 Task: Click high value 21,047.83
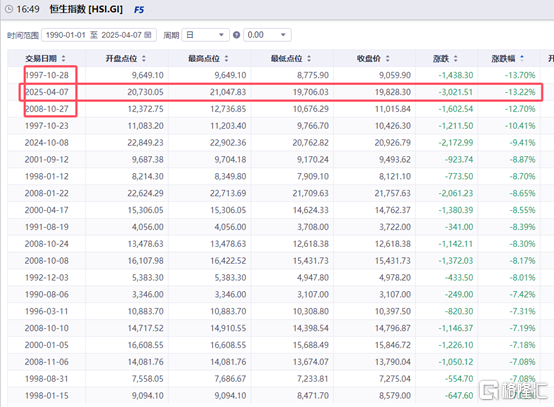(228, 92)
